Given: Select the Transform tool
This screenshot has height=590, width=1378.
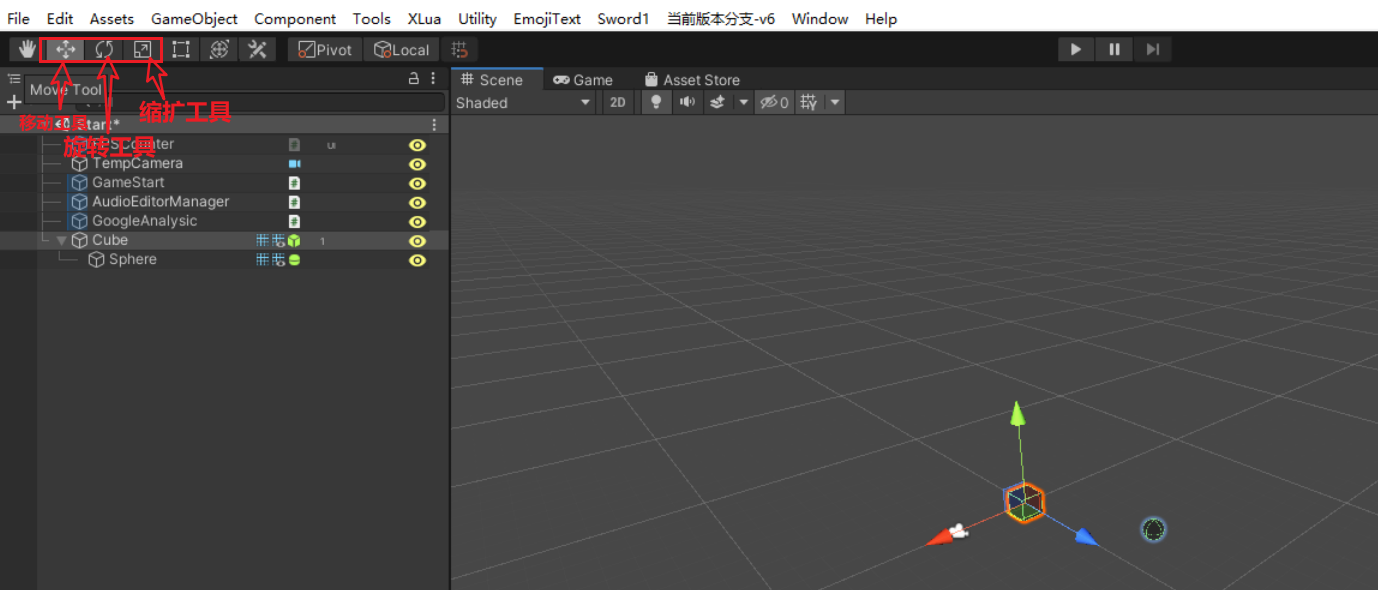Looking at the screenshot, I should pos(220,49).
